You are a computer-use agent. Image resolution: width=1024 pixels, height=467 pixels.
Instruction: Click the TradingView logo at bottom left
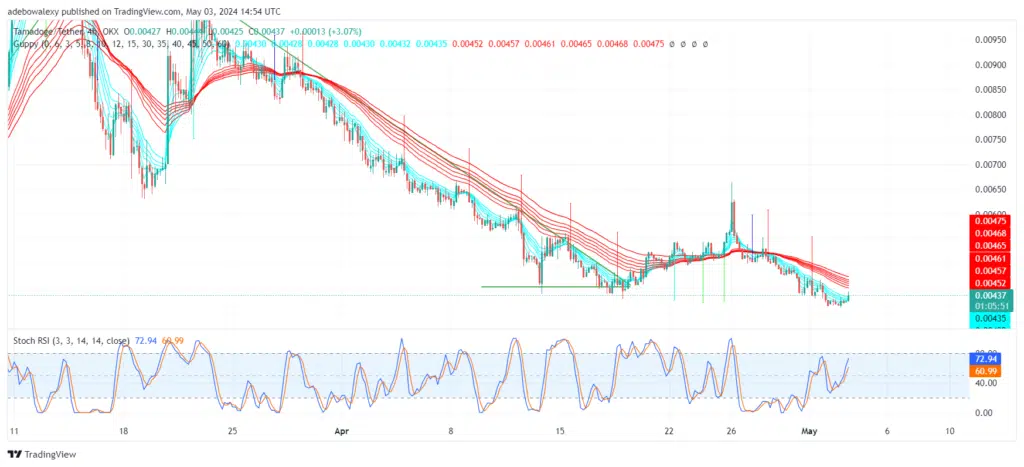coord(40,455)
